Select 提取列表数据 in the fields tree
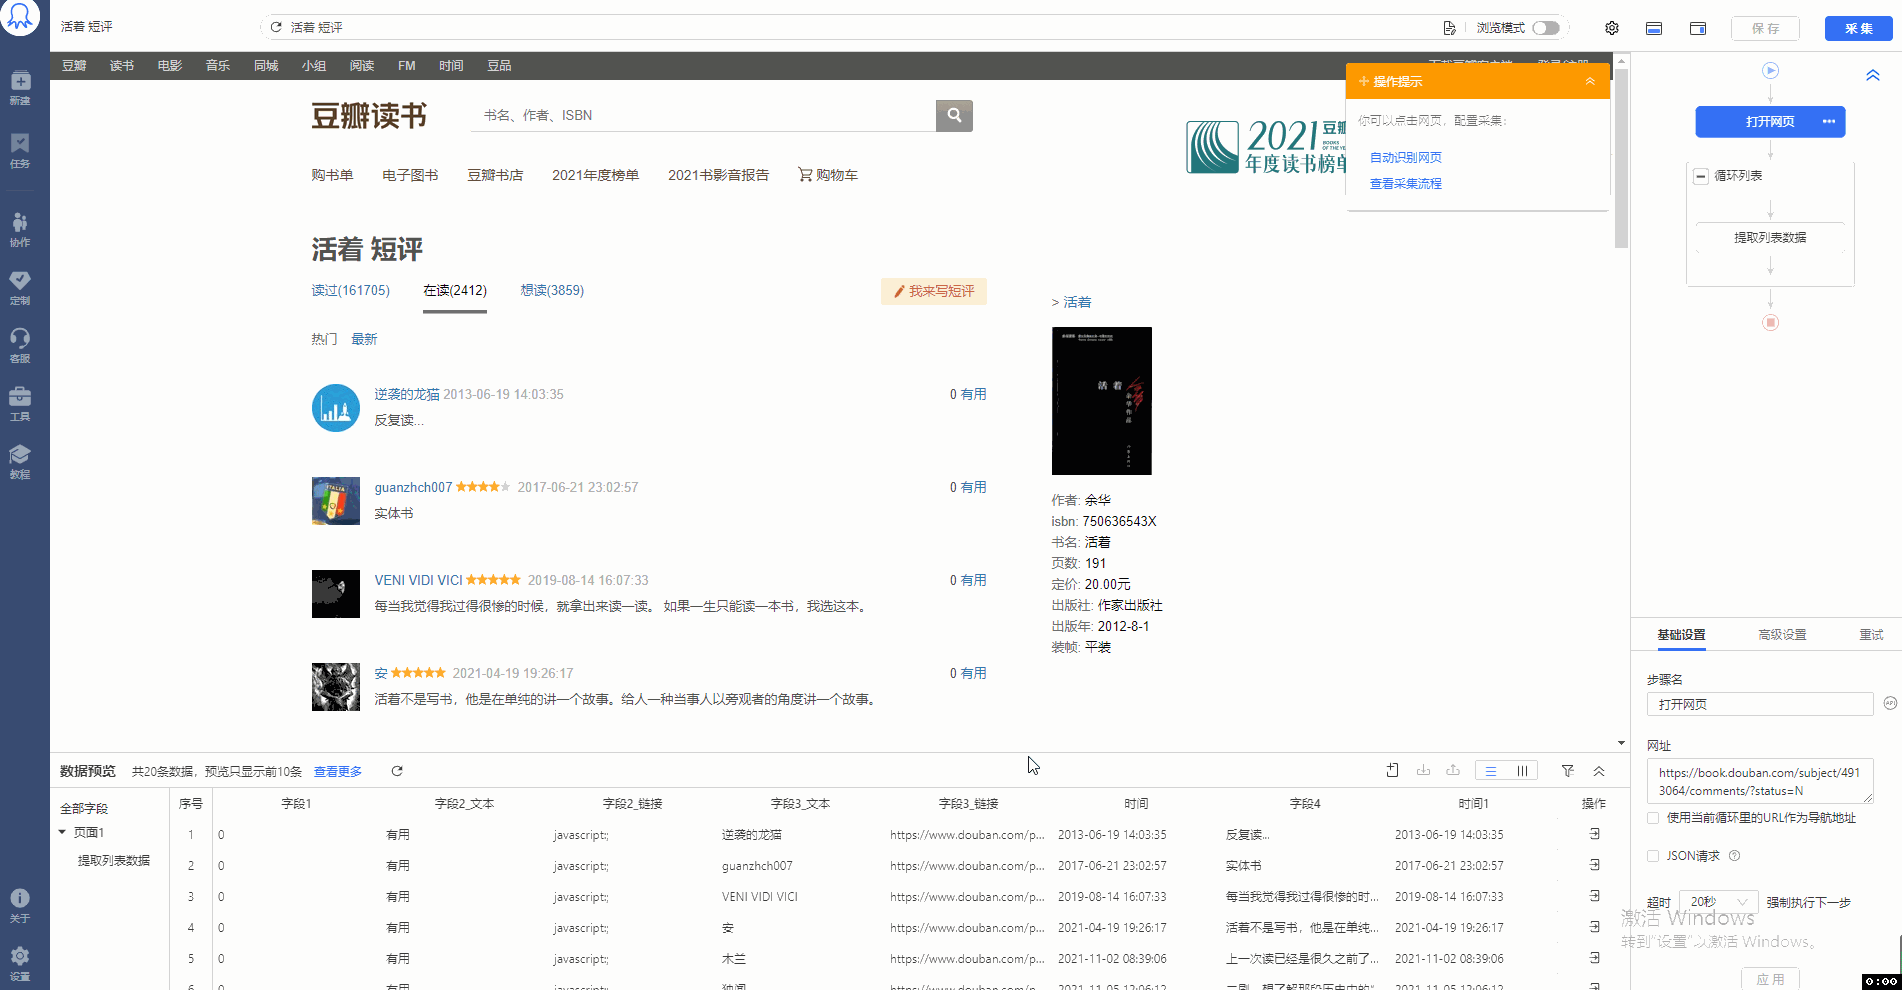The image size is (1902, 990). [x=114, y=860]
